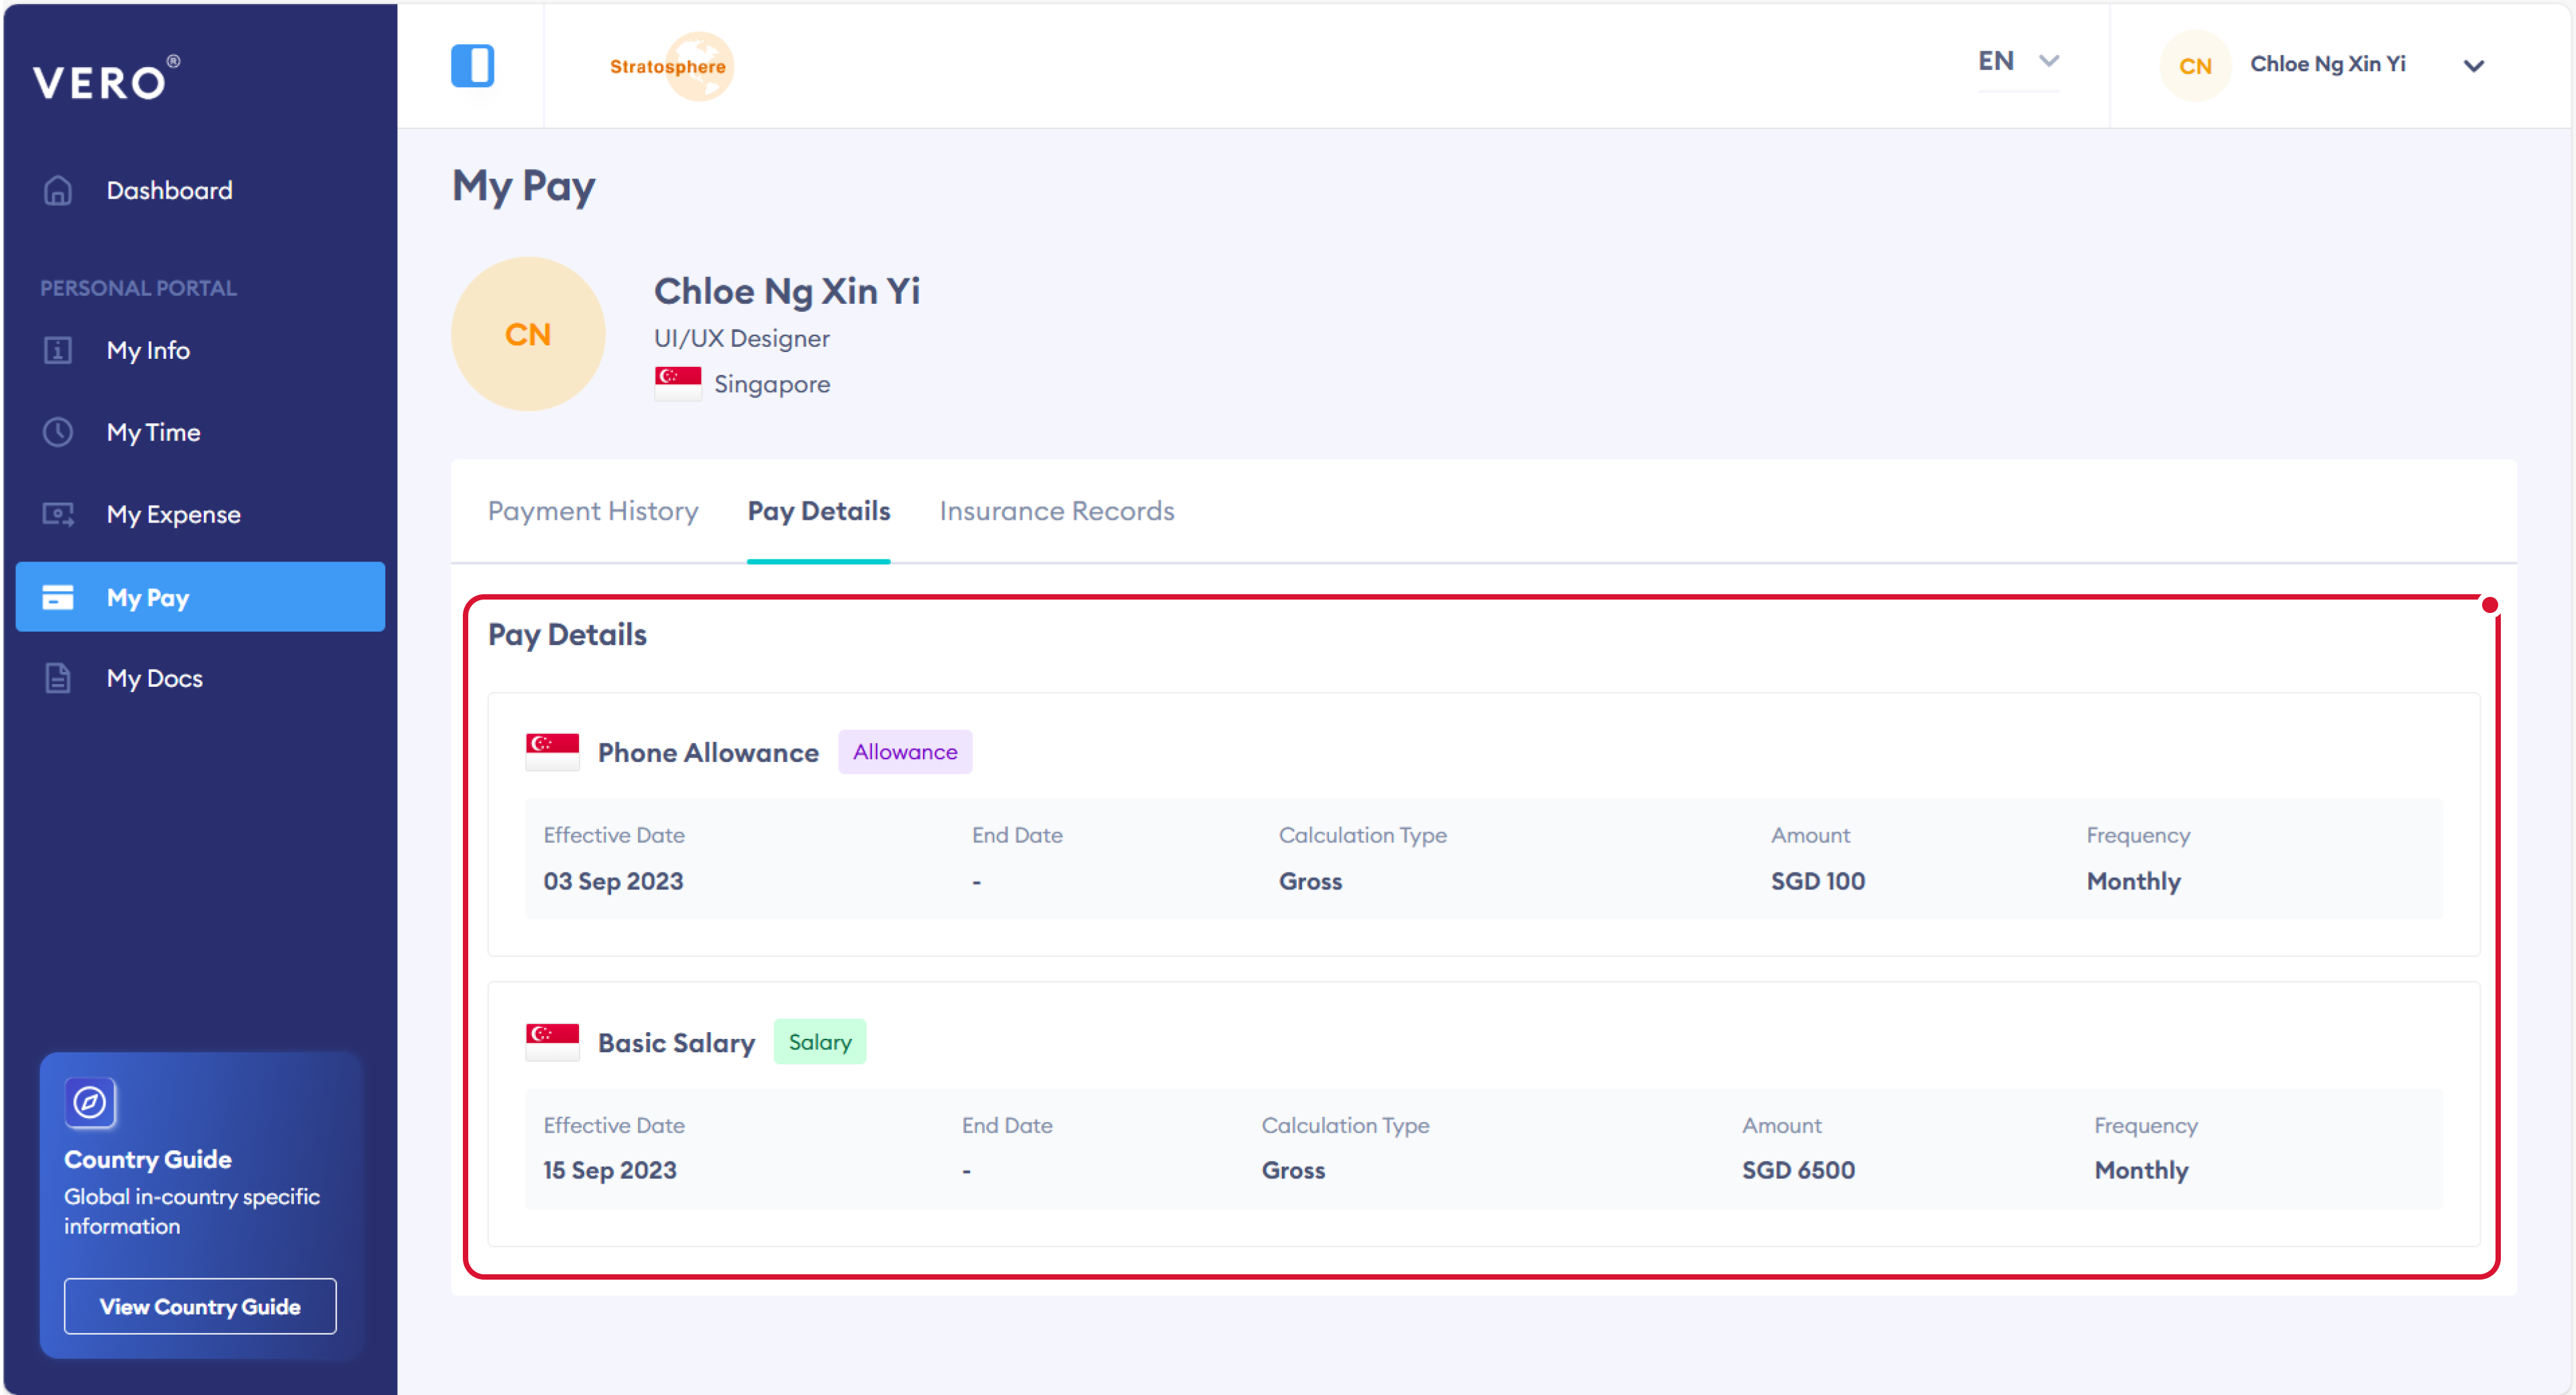Select the Pay Details tab
The width and height of the screenshot is (2576, 1395).
coord(818,511)
